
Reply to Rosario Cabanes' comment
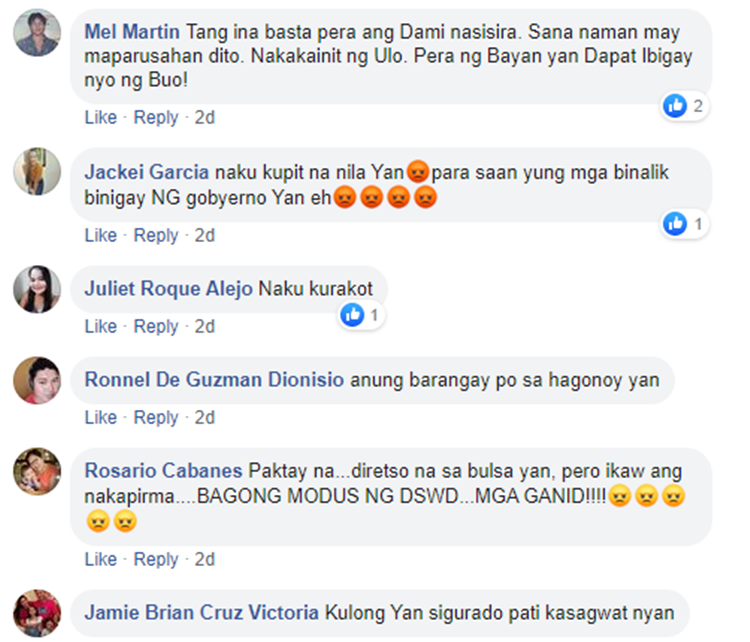[x=156, y=559]
